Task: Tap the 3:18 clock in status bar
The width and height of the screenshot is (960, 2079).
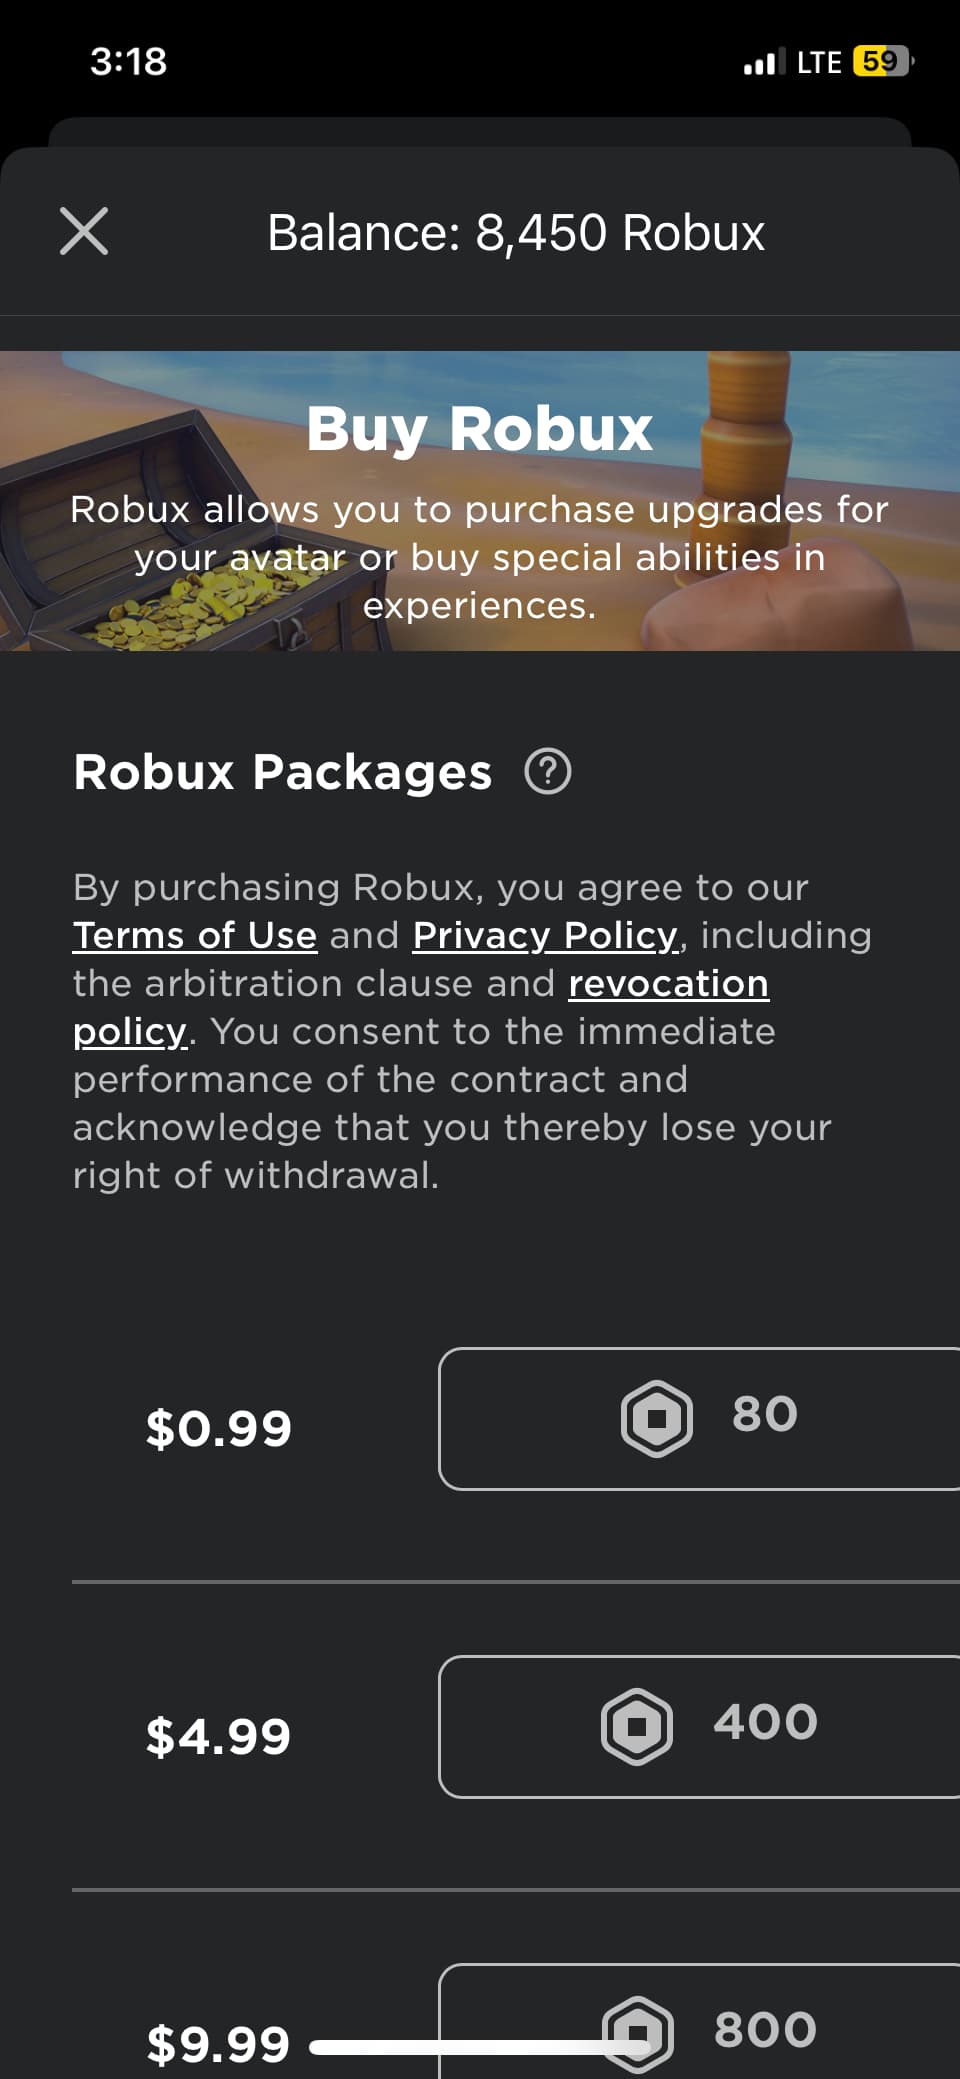Action: tap(128, 62)
